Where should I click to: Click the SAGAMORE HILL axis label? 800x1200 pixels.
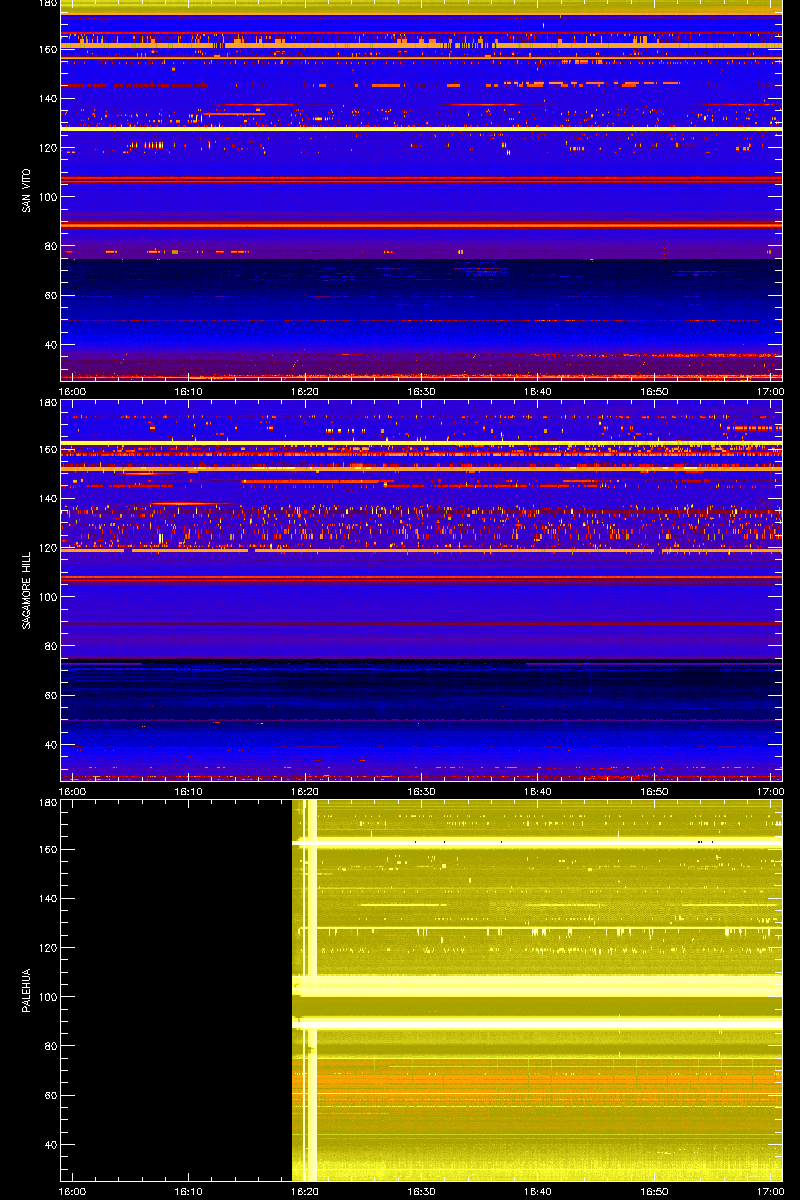coord(26,590)
